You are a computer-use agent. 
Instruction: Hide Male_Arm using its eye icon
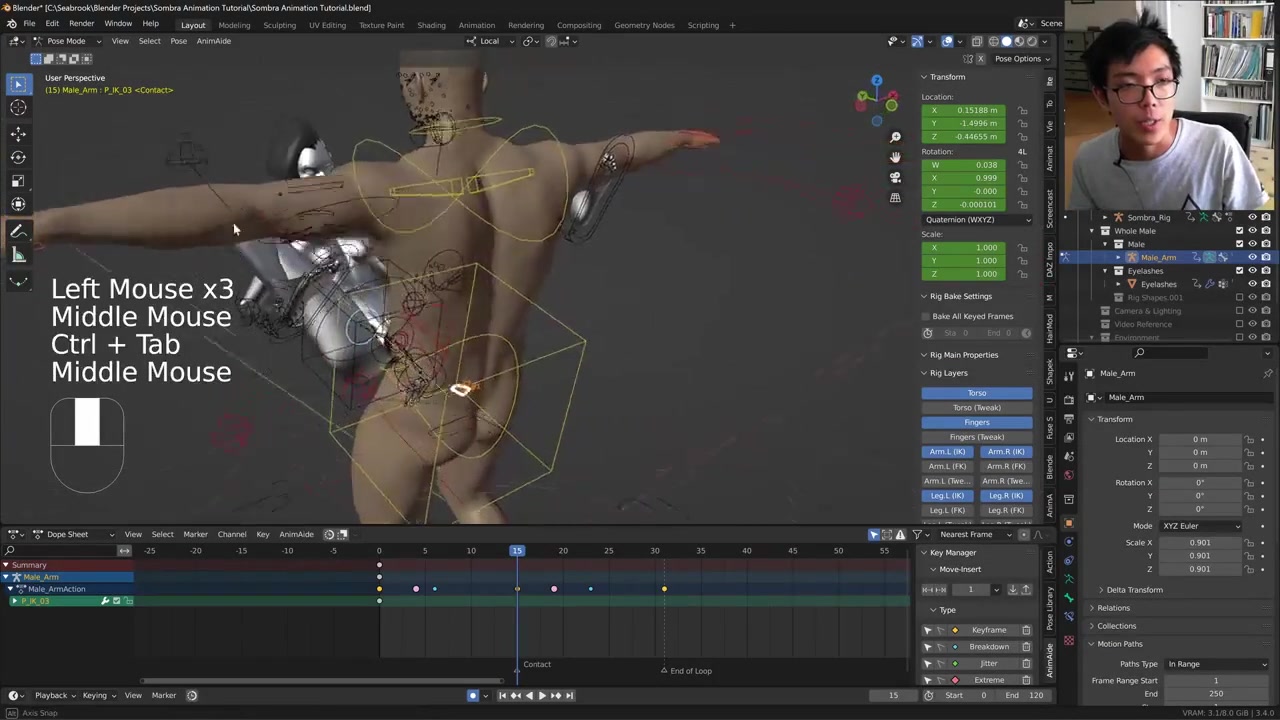(x=1252, y=257)
